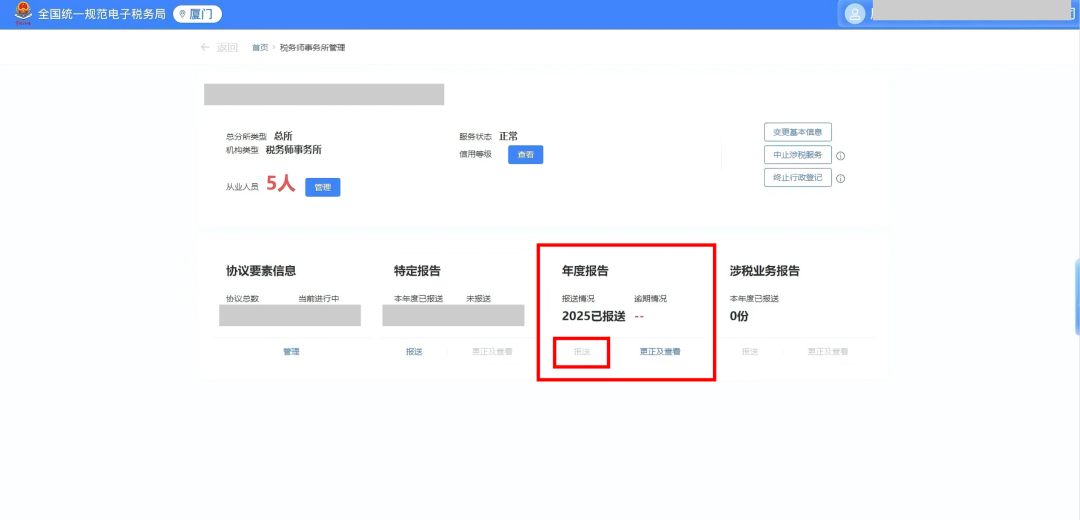The image size is (1080, 520).
Task: Open 更正及查看 under 年度报告
Action: click(660, 351)
